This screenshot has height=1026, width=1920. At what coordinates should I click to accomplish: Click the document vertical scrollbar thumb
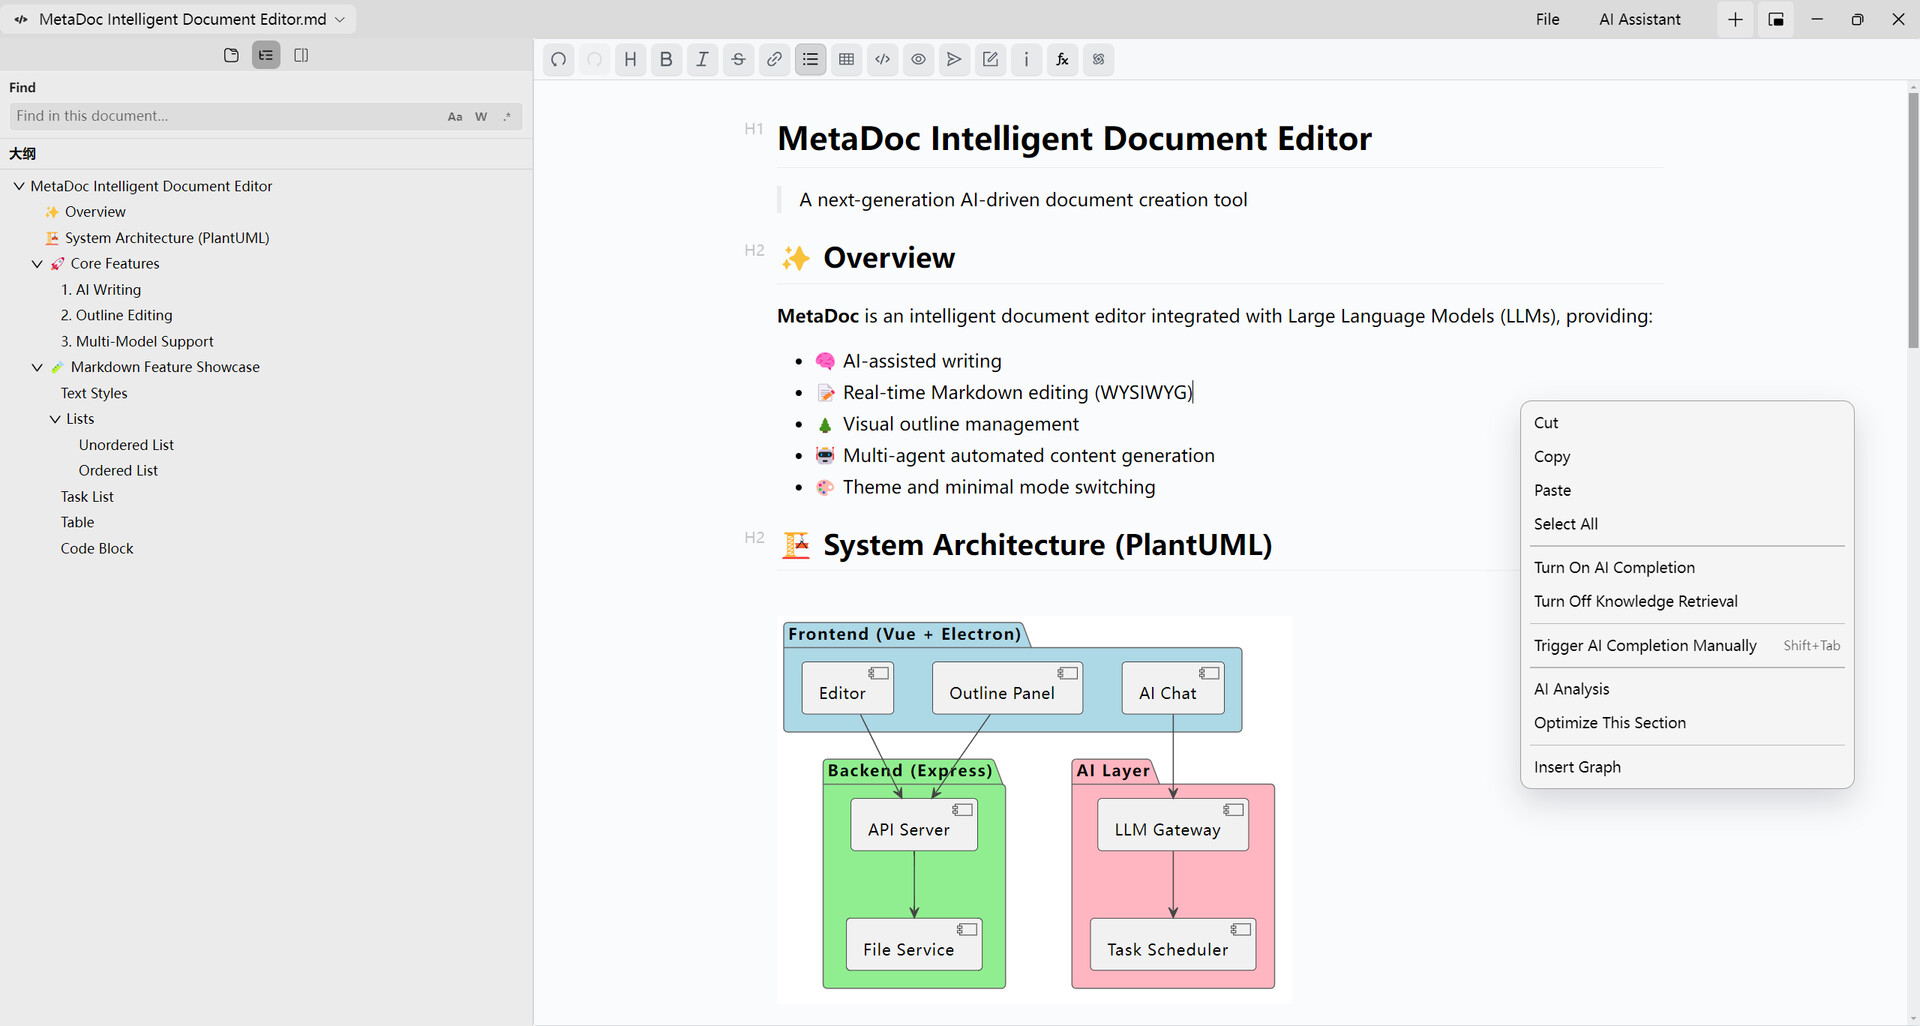coord(1913,220)
